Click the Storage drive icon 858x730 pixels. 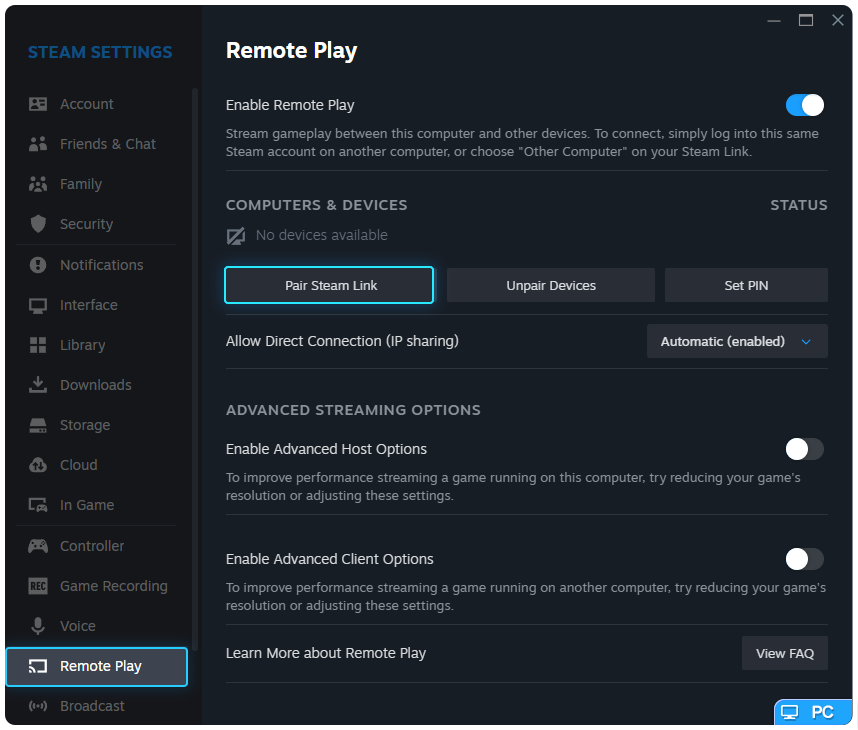(38, 425)
